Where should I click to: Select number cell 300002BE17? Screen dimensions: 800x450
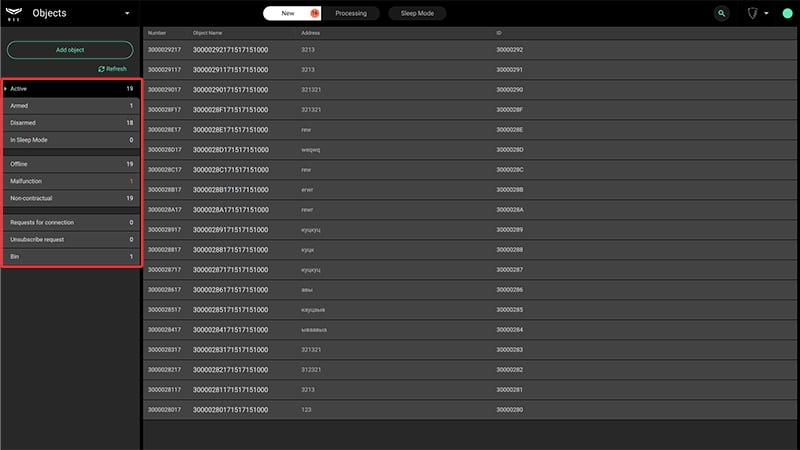click(x=164, y=130)
